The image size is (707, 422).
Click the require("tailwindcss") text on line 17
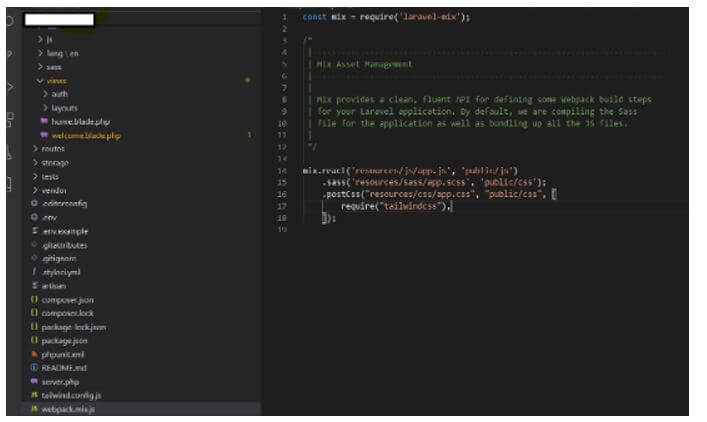click(x=394, y=206)
